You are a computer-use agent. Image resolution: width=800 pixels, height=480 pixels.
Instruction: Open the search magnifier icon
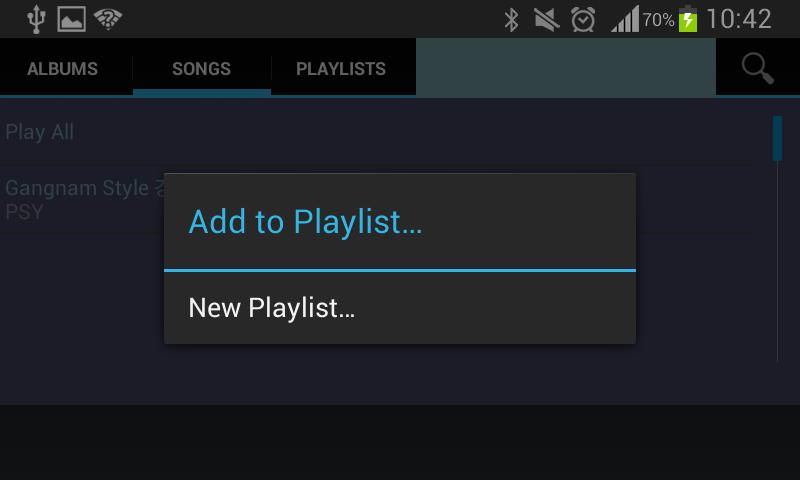758,68
